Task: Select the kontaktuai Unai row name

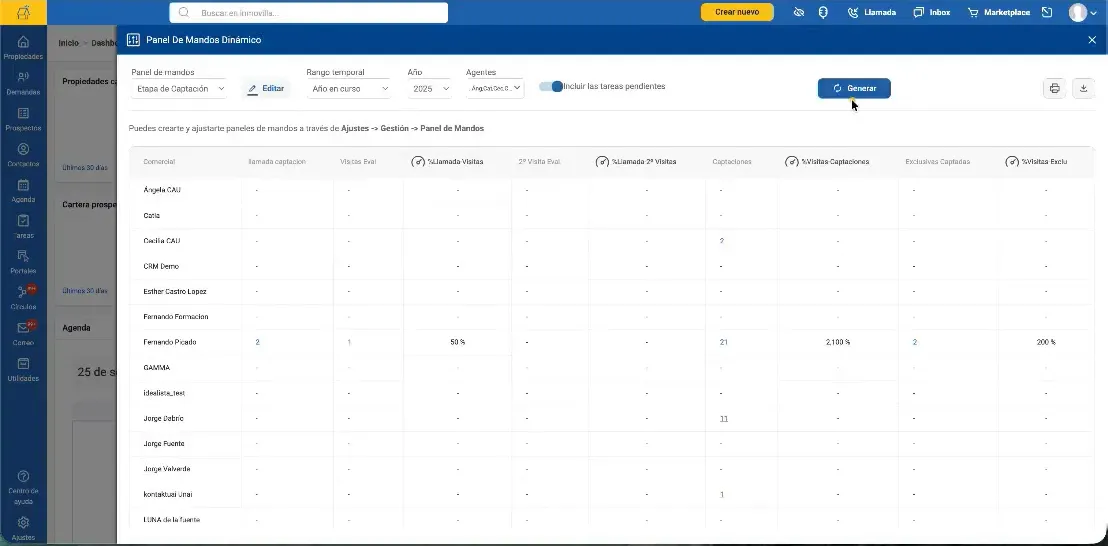Action: pos(167,494)
